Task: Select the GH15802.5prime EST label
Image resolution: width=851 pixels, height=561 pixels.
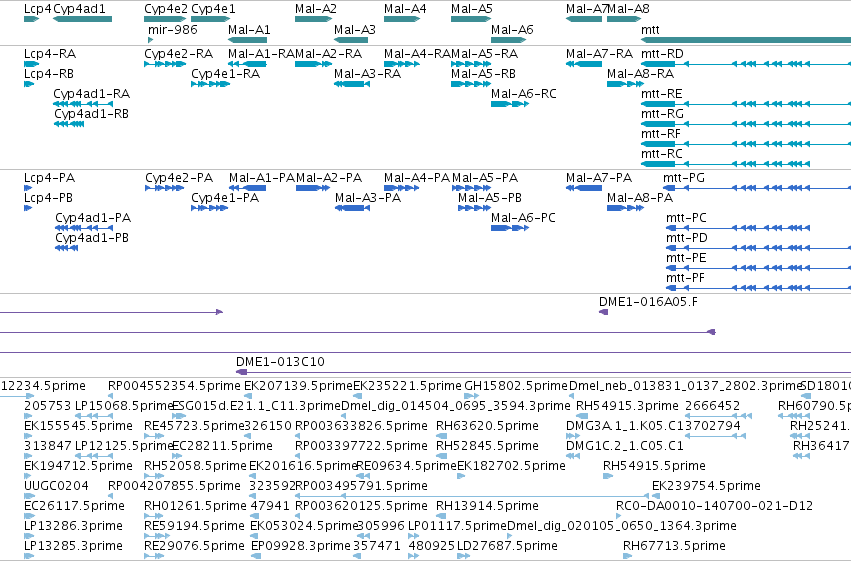Action: (516, 386)
